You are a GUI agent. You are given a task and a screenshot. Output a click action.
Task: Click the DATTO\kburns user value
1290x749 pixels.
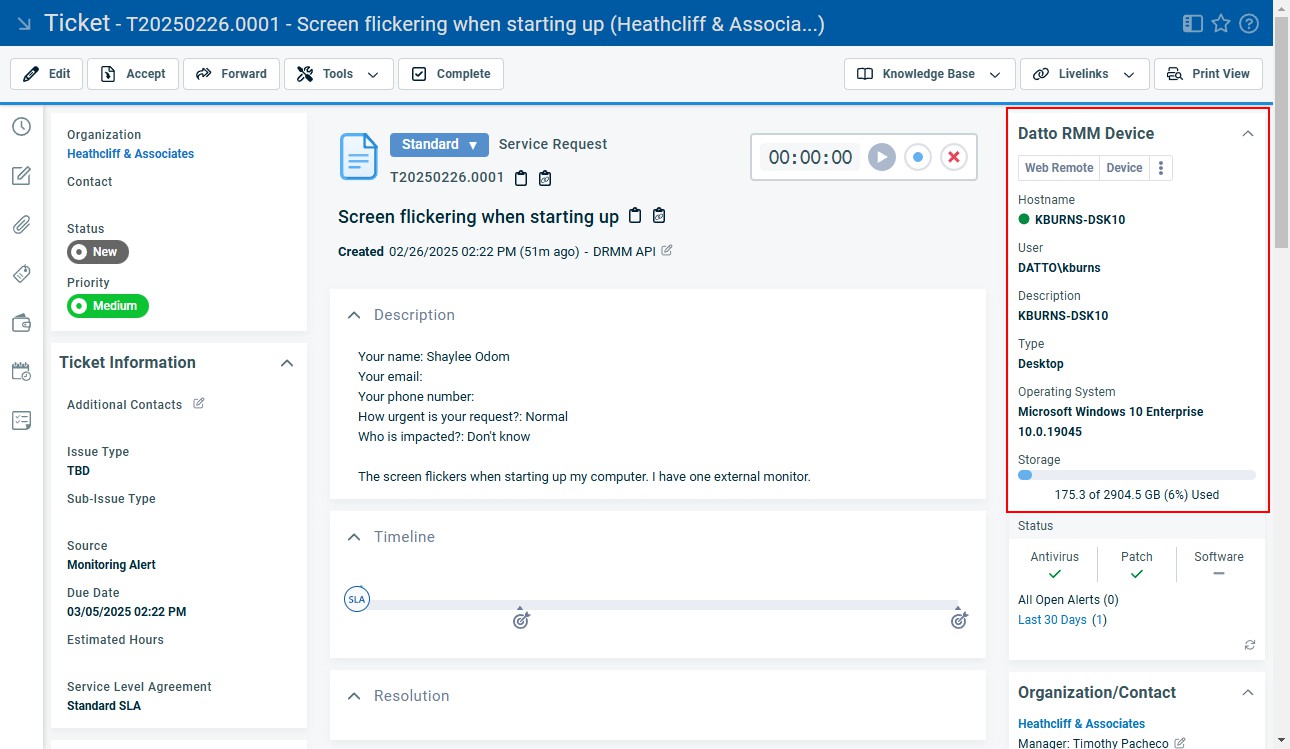tap(1059, 268)
